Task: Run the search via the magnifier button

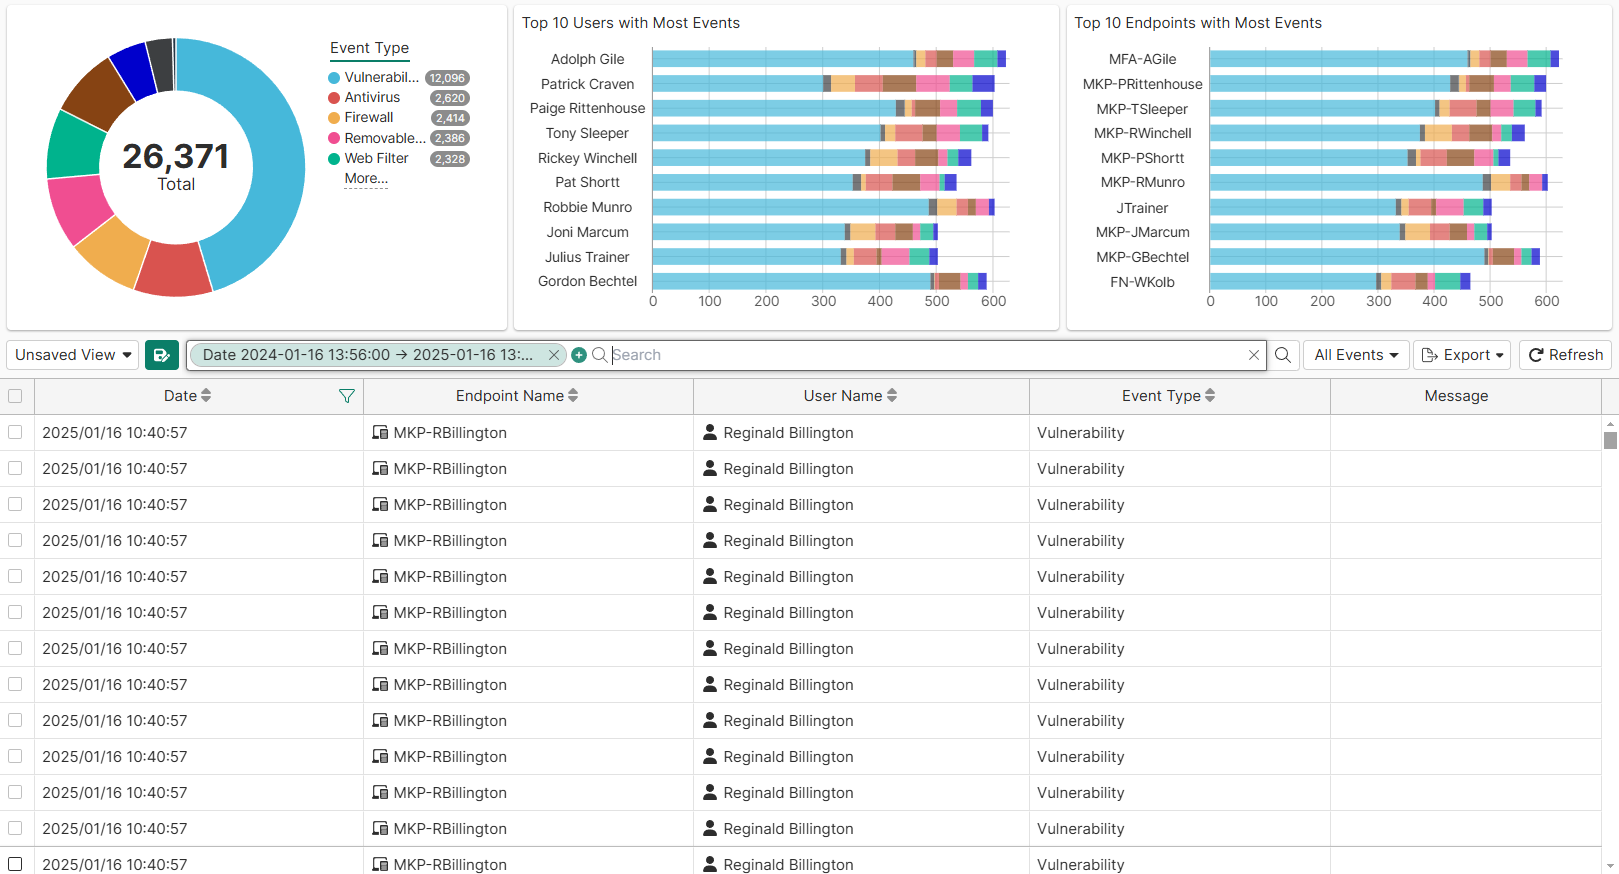Action: pyautogui.click(x=1283, y=355)
